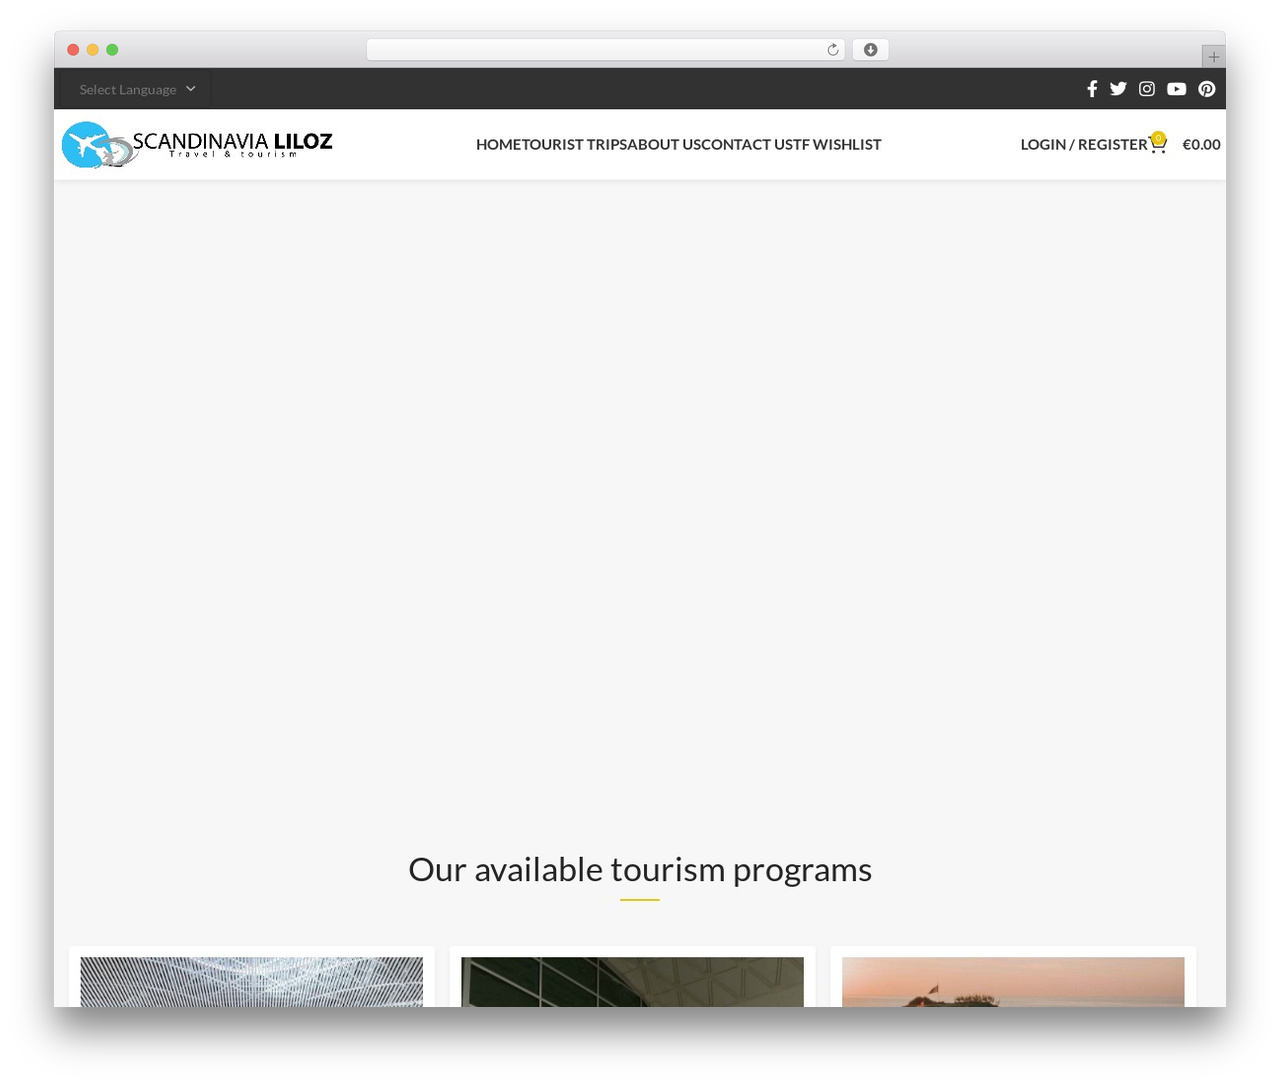Image resolution: width=1280 pixels, height=1084 pixels.
Task: Click the LOGIN / REGISTER link
Action: [x=1084, y=144]
